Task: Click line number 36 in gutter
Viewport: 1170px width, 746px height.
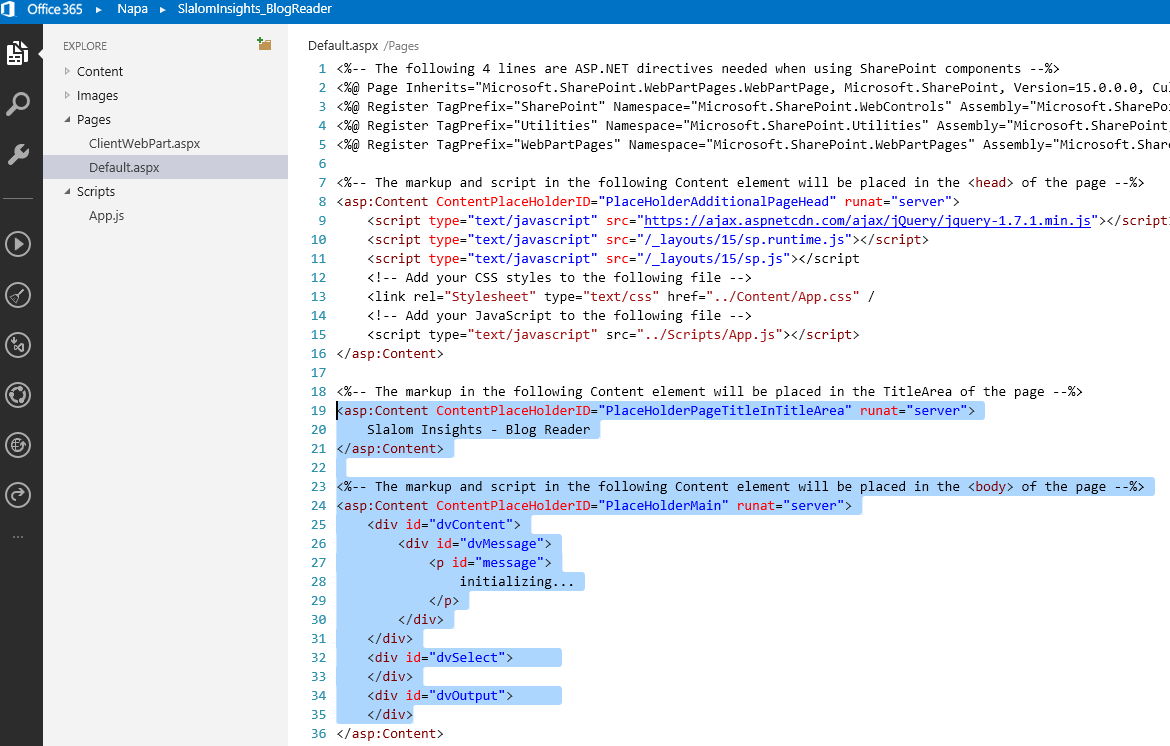Action: pyautogui.click(x=319, y=733)
